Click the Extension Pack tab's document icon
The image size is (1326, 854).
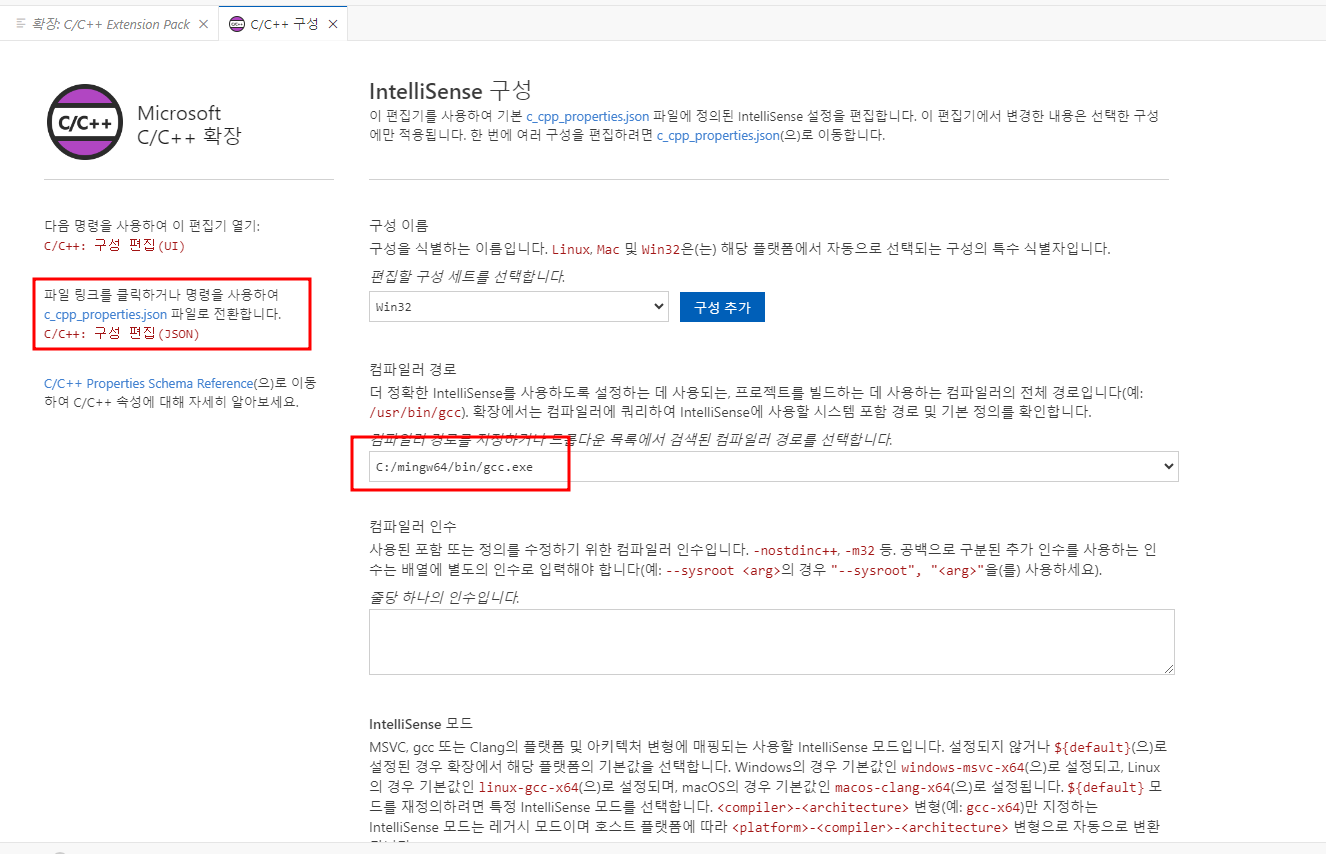point(21,24)
